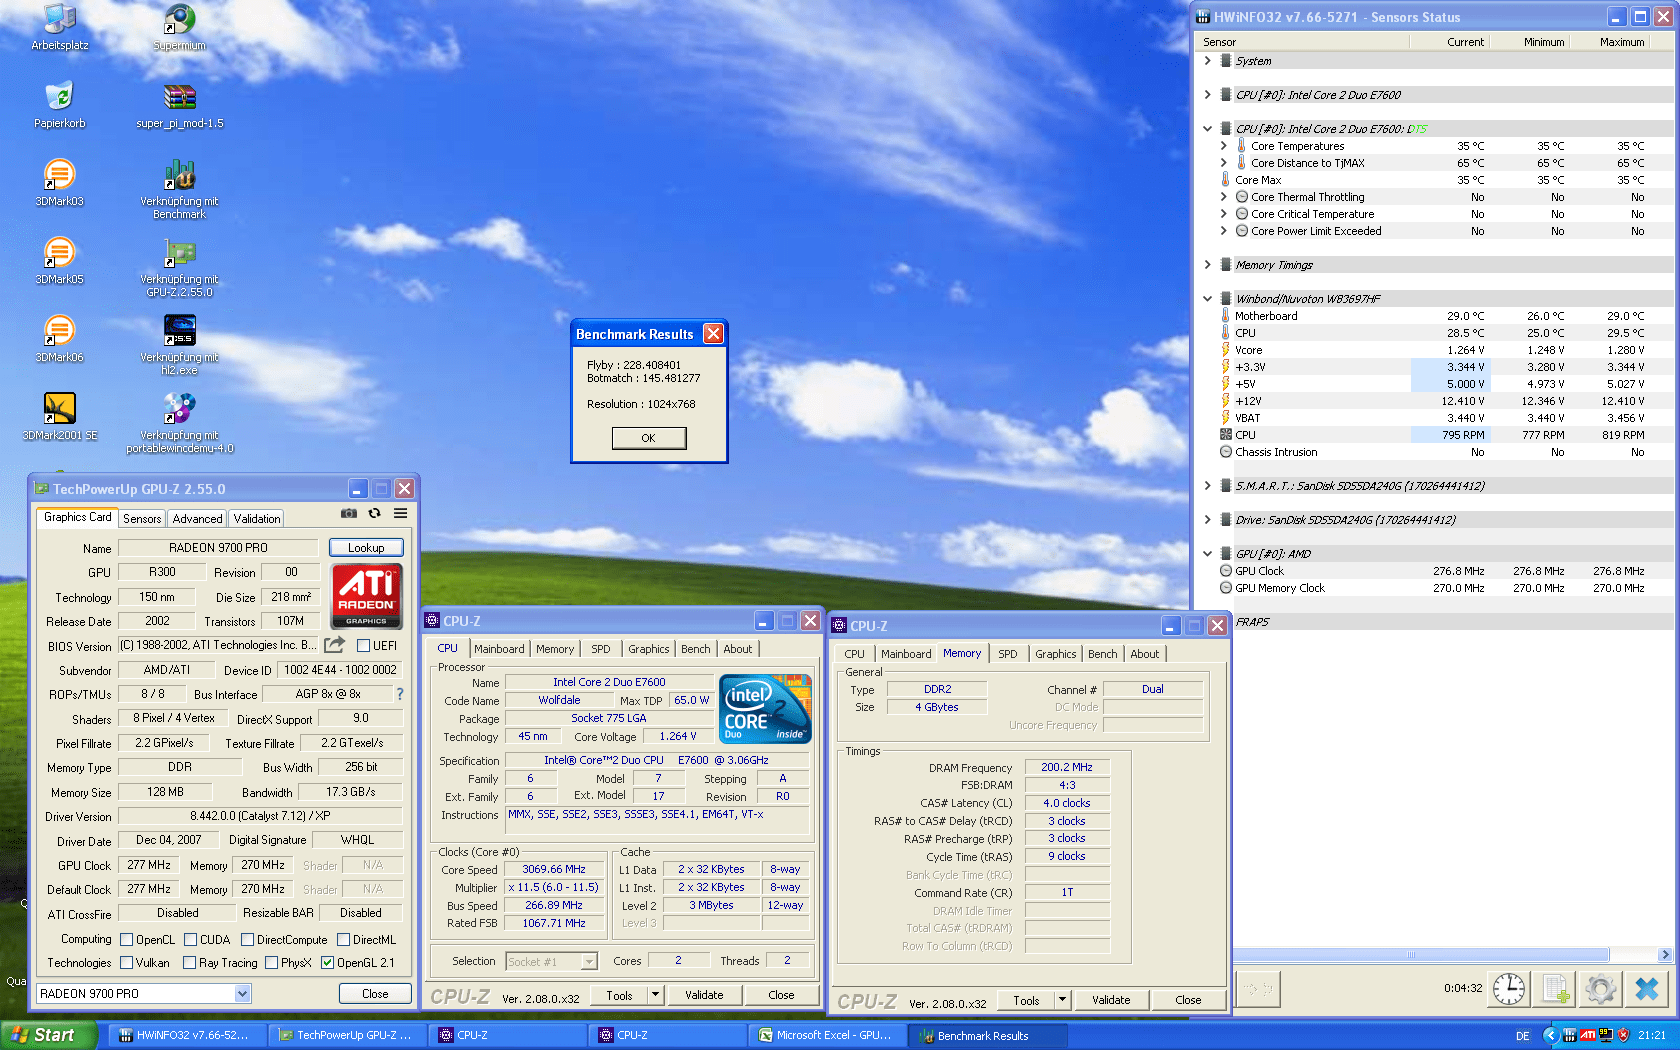This screenshot has height=1050, width=1680.
Task: Click the Lookup button in GPU-Z
Action: pyautogui.click(x=366, y=548)
